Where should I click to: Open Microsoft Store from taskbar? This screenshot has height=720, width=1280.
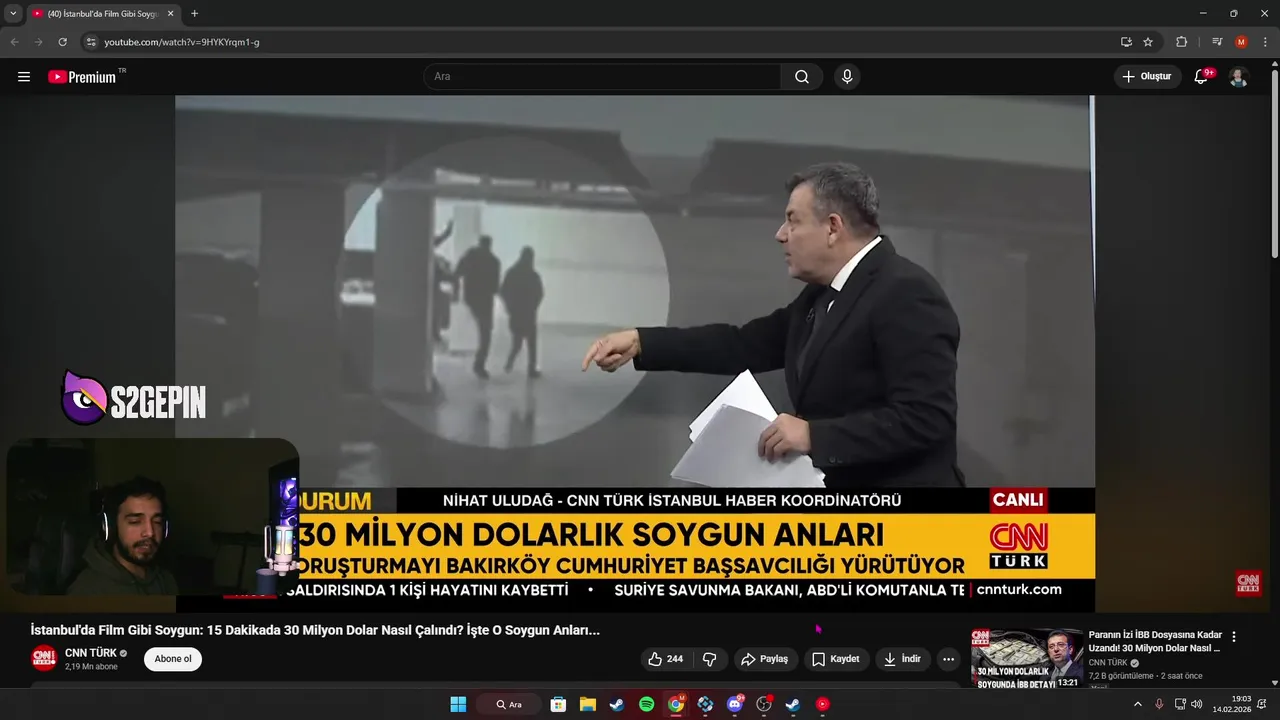coord(558,704)
